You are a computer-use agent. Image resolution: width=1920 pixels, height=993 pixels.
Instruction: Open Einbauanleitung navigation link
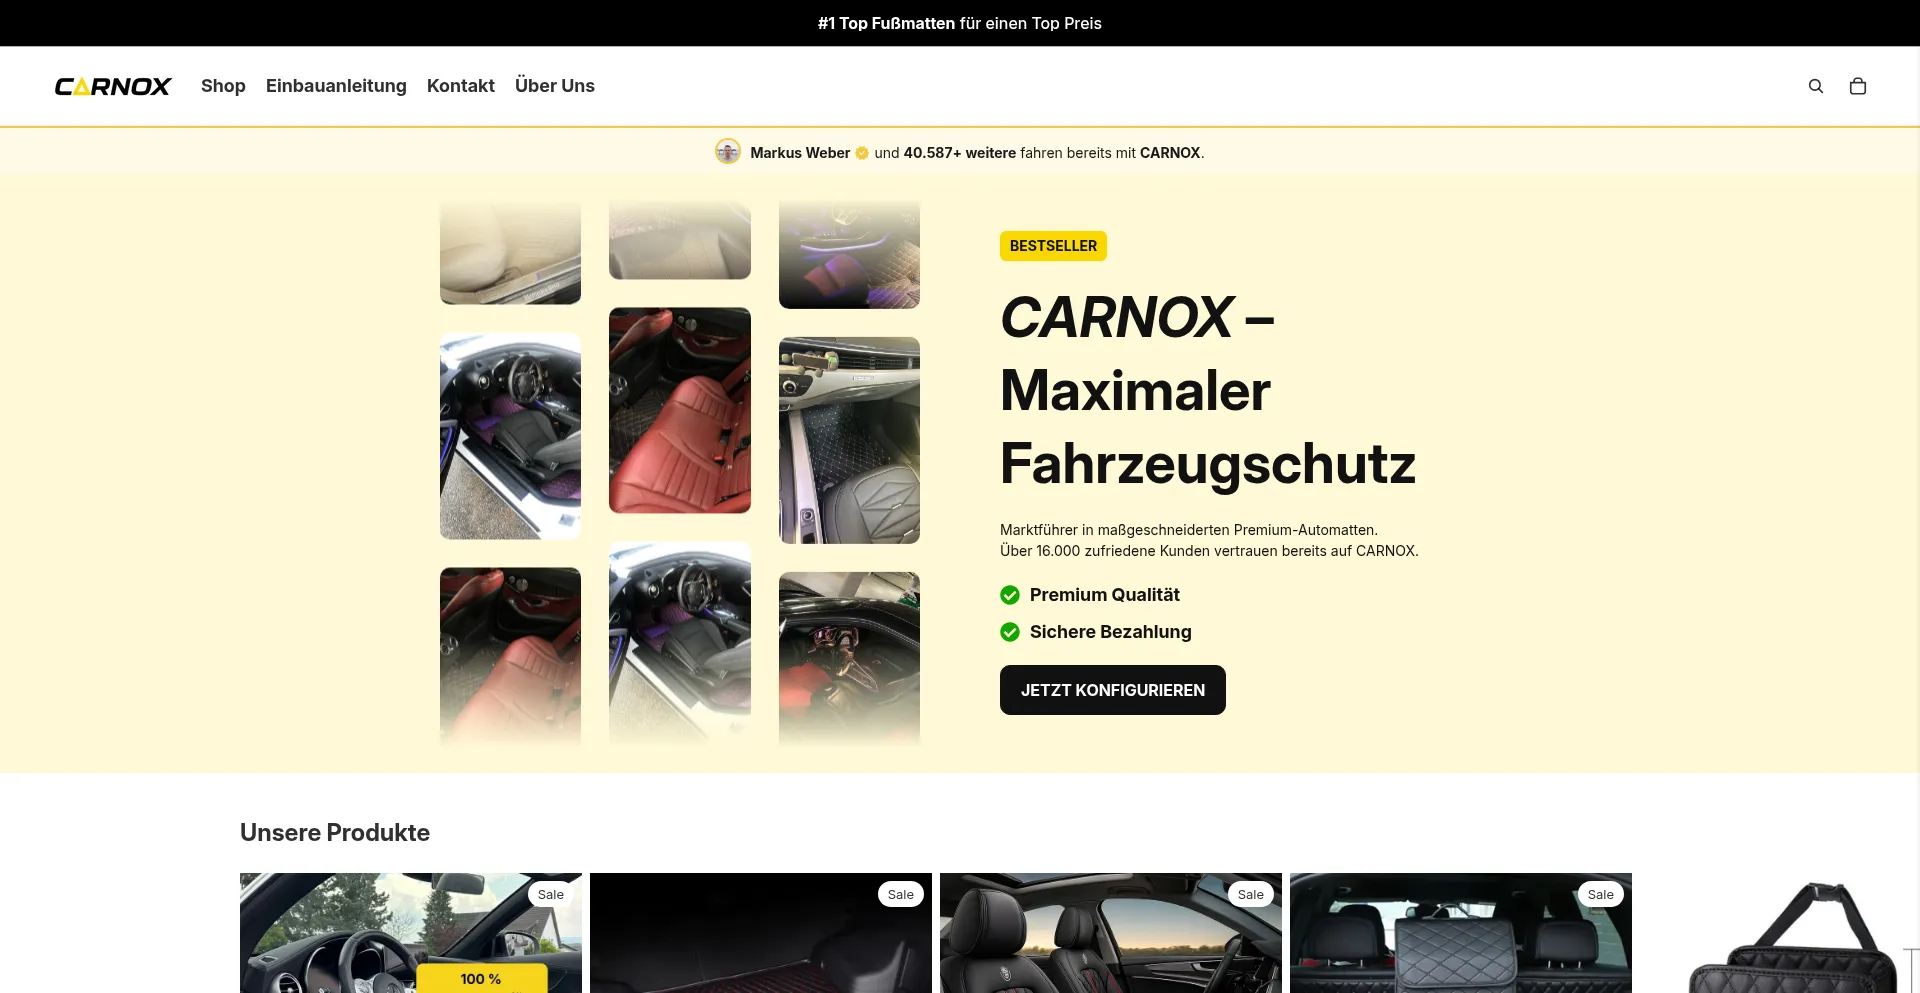pyautogui.click(x=336, y=86)
